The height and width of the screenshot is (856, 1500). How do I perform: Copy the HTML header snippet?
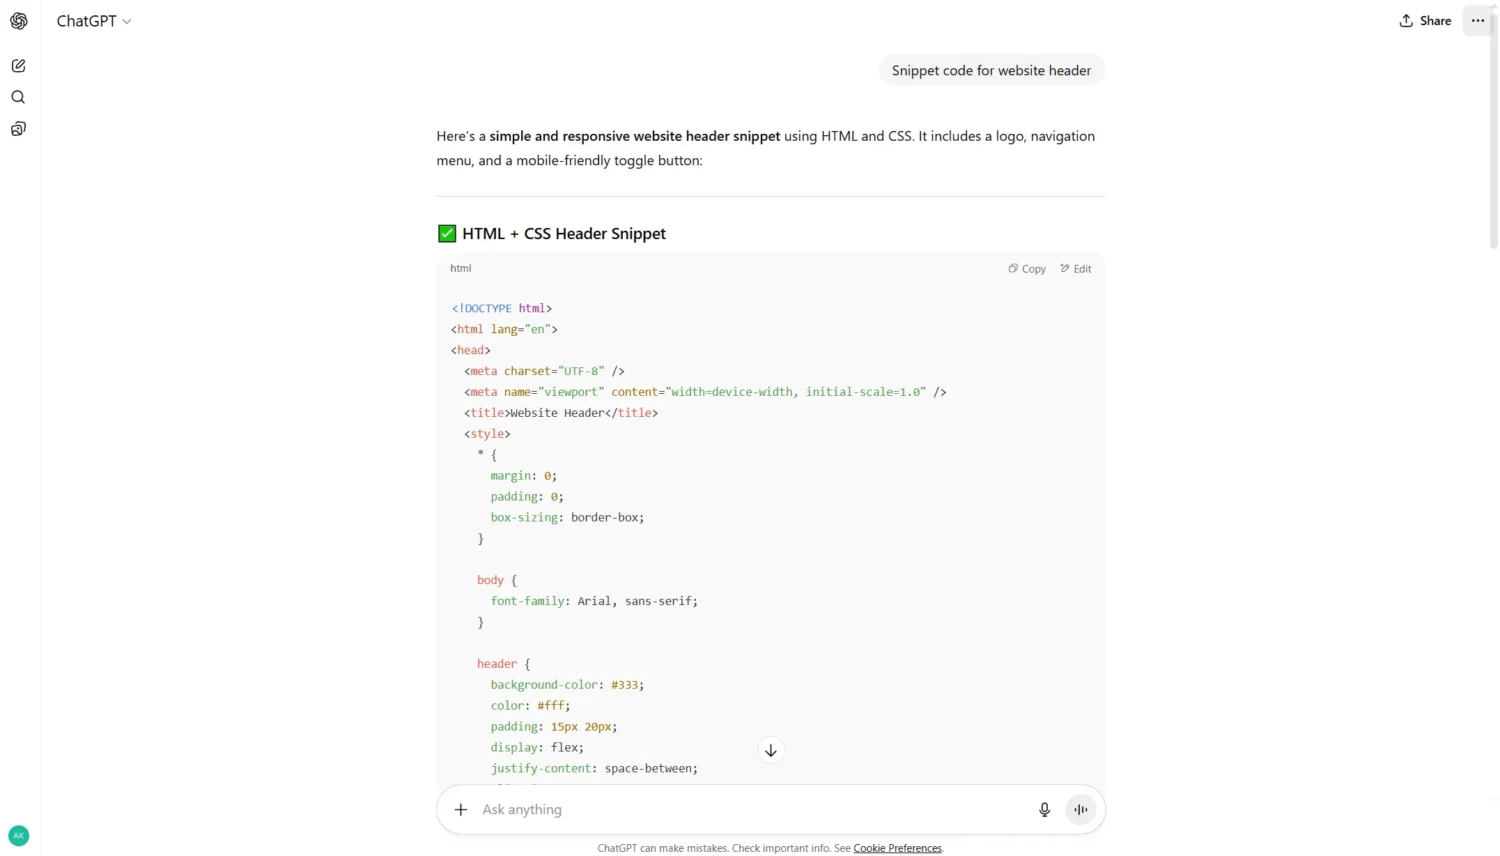coord(1026,268)
